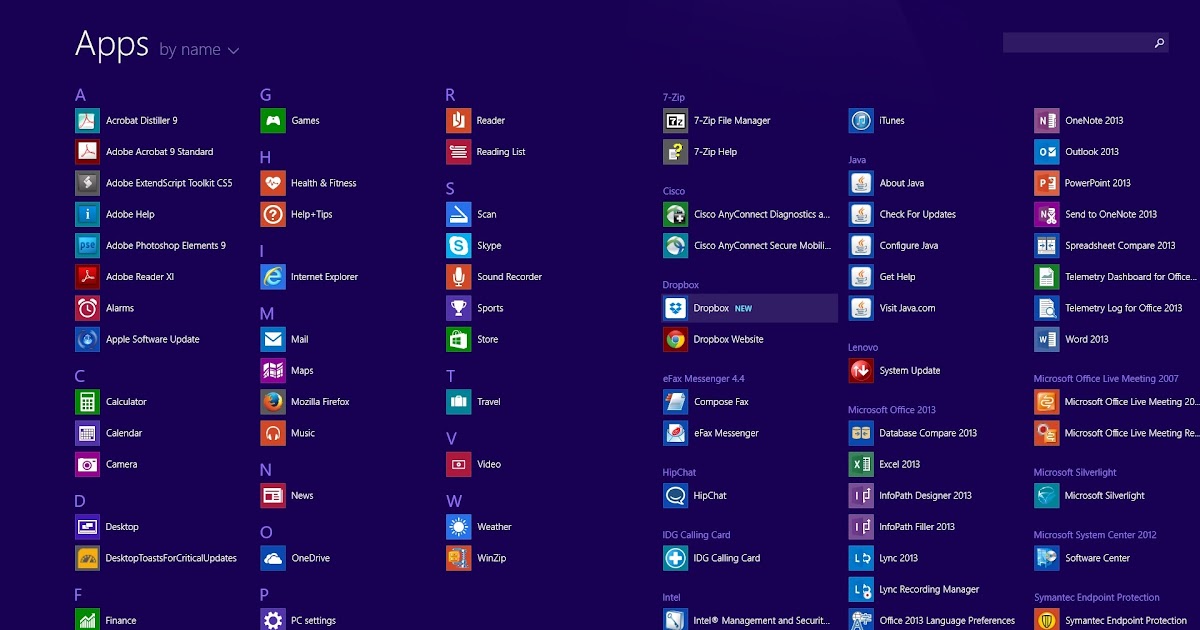This screenshot has height=630, width=1200.
Task: Select 'PC settings' entry
Action: 299,619
